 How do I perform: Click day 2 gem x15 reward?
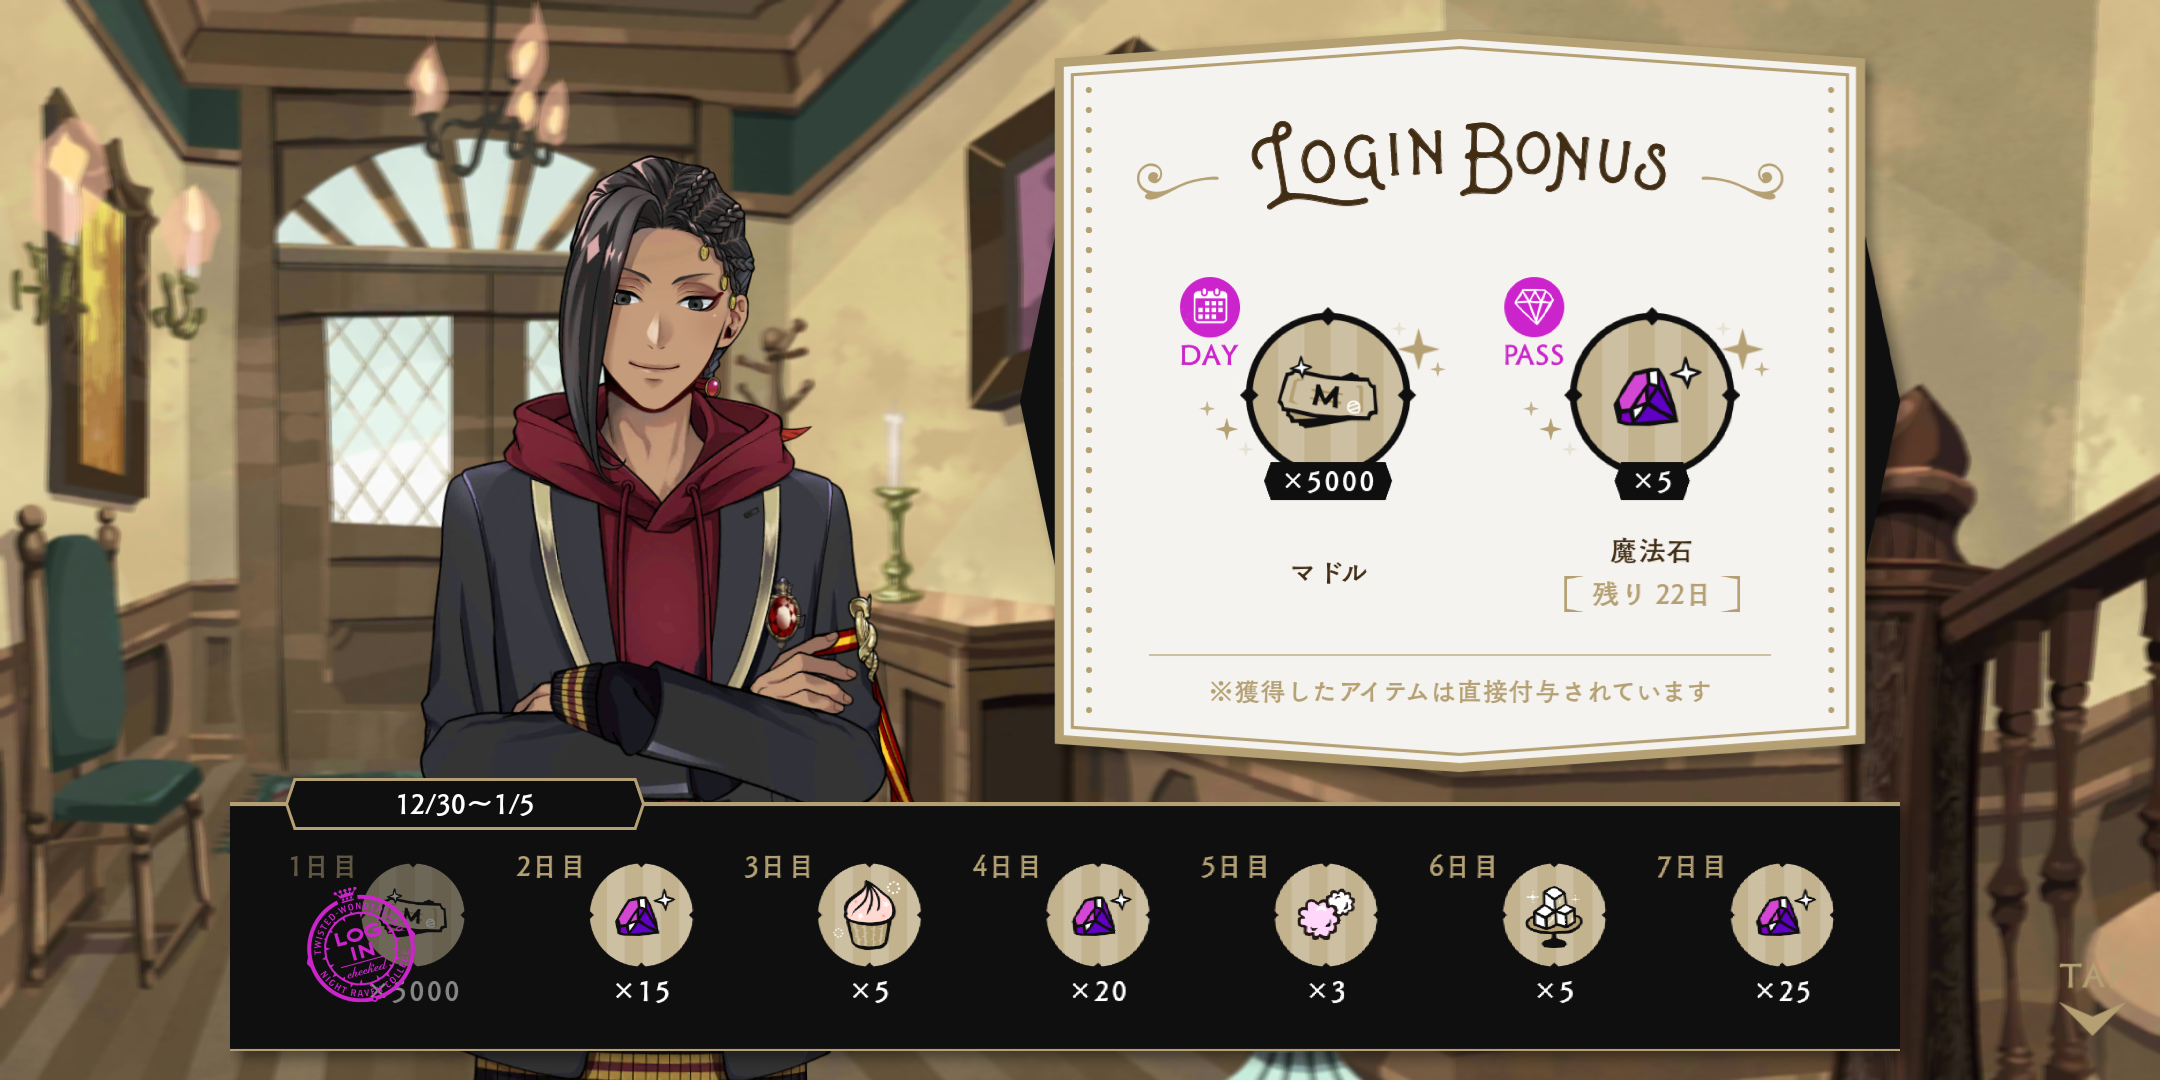coord(640,915)
